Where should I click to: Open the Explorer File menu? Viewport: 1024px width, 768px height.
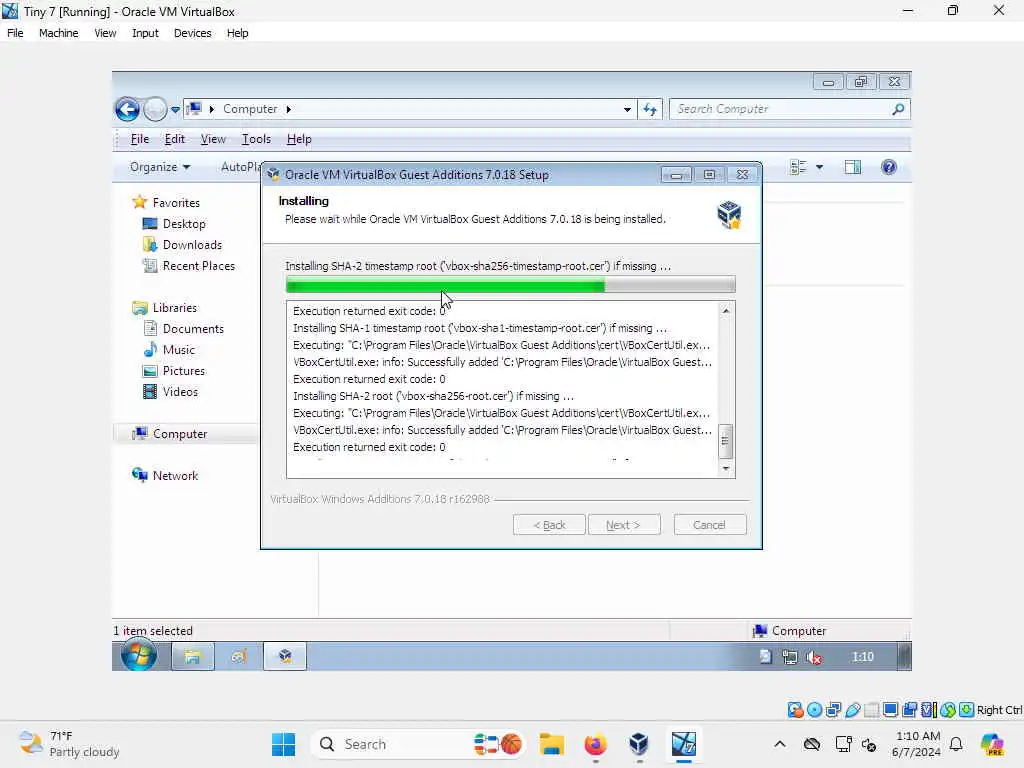[x=140, y=139]
